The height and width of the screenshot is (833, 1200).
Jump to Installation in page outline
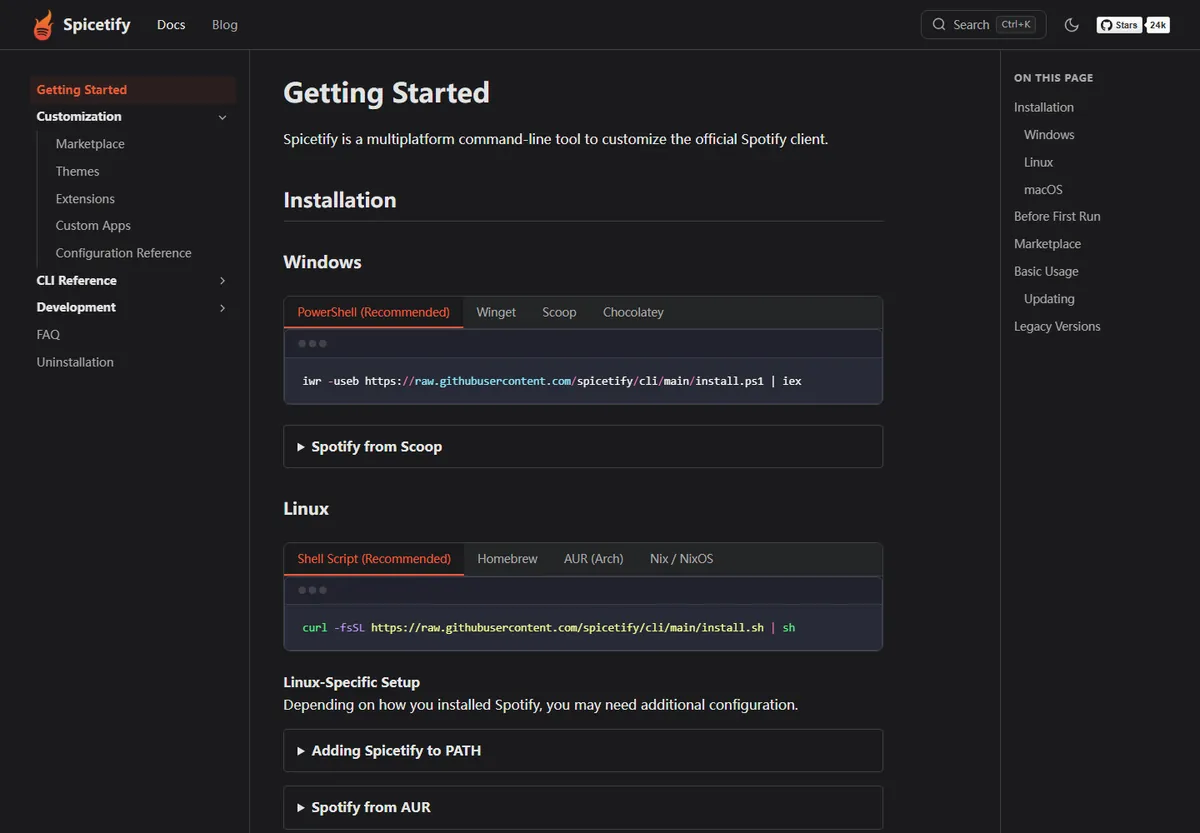click(1044, 108)
